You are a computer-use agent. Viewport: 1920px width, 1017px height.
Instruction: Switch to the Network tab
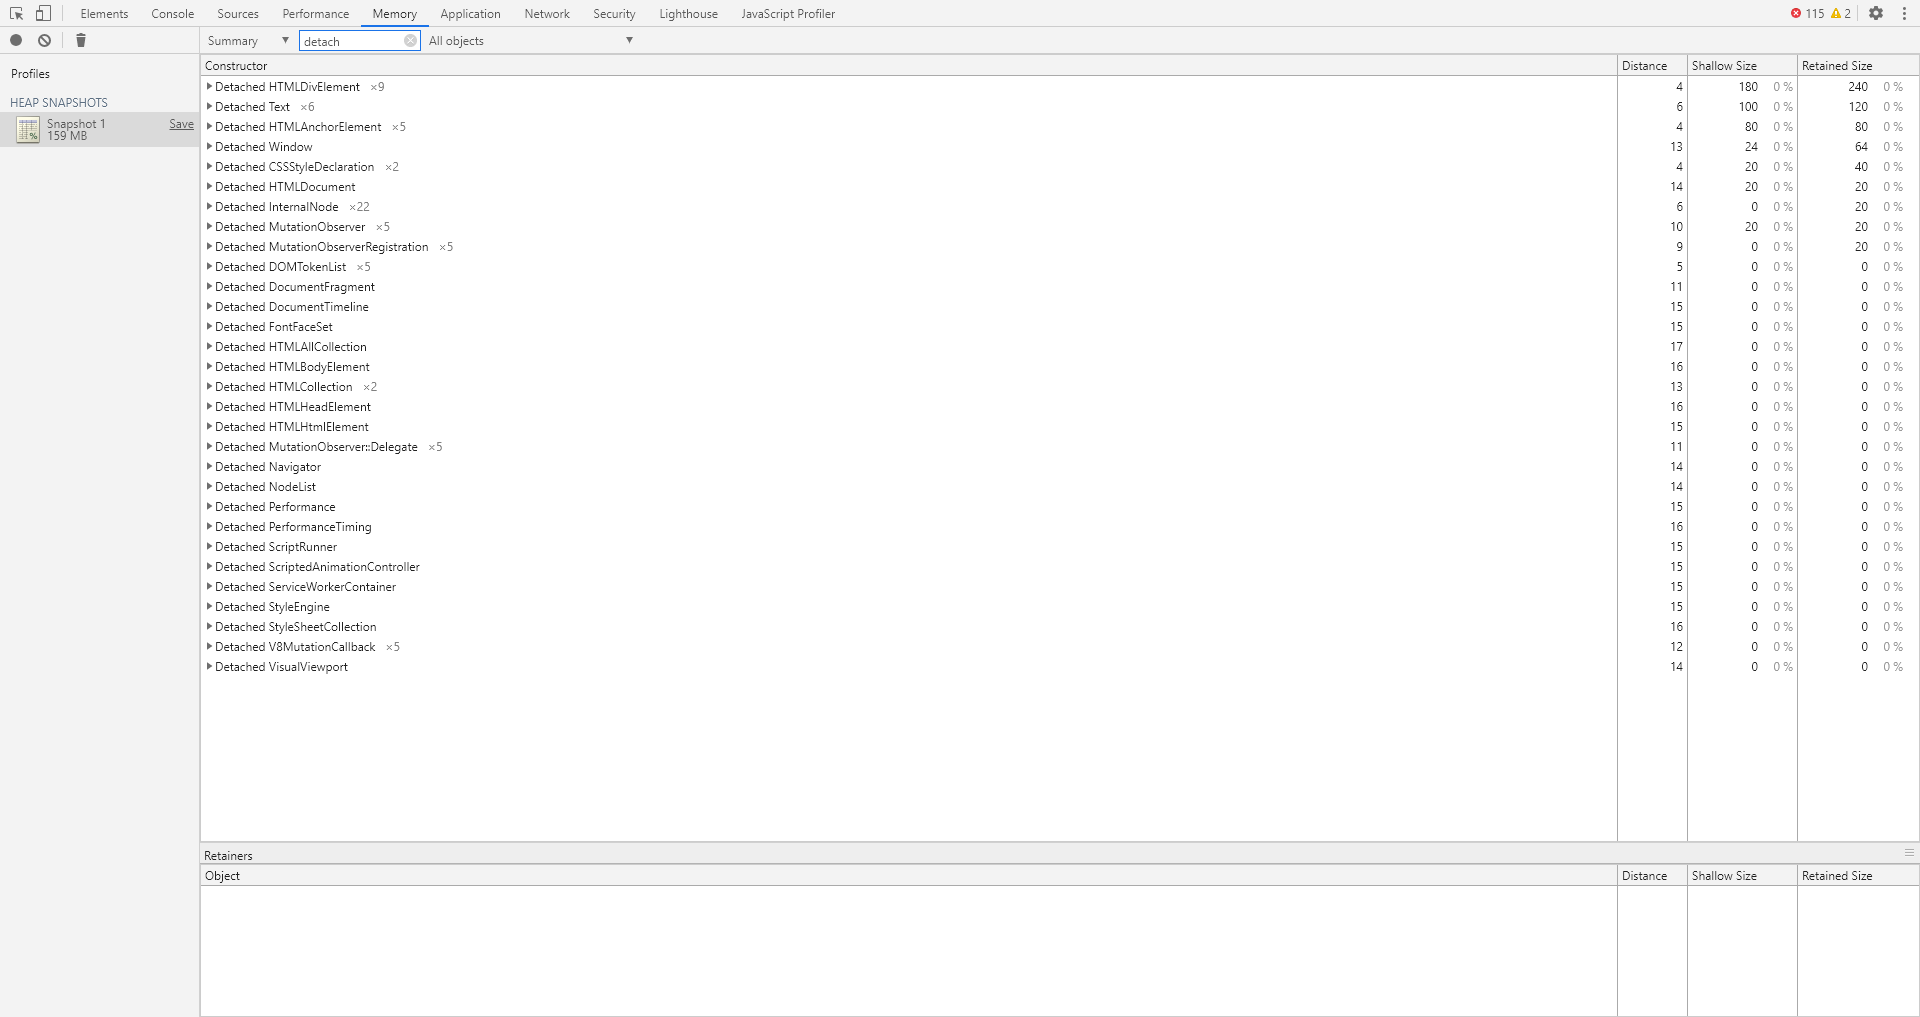547,14
